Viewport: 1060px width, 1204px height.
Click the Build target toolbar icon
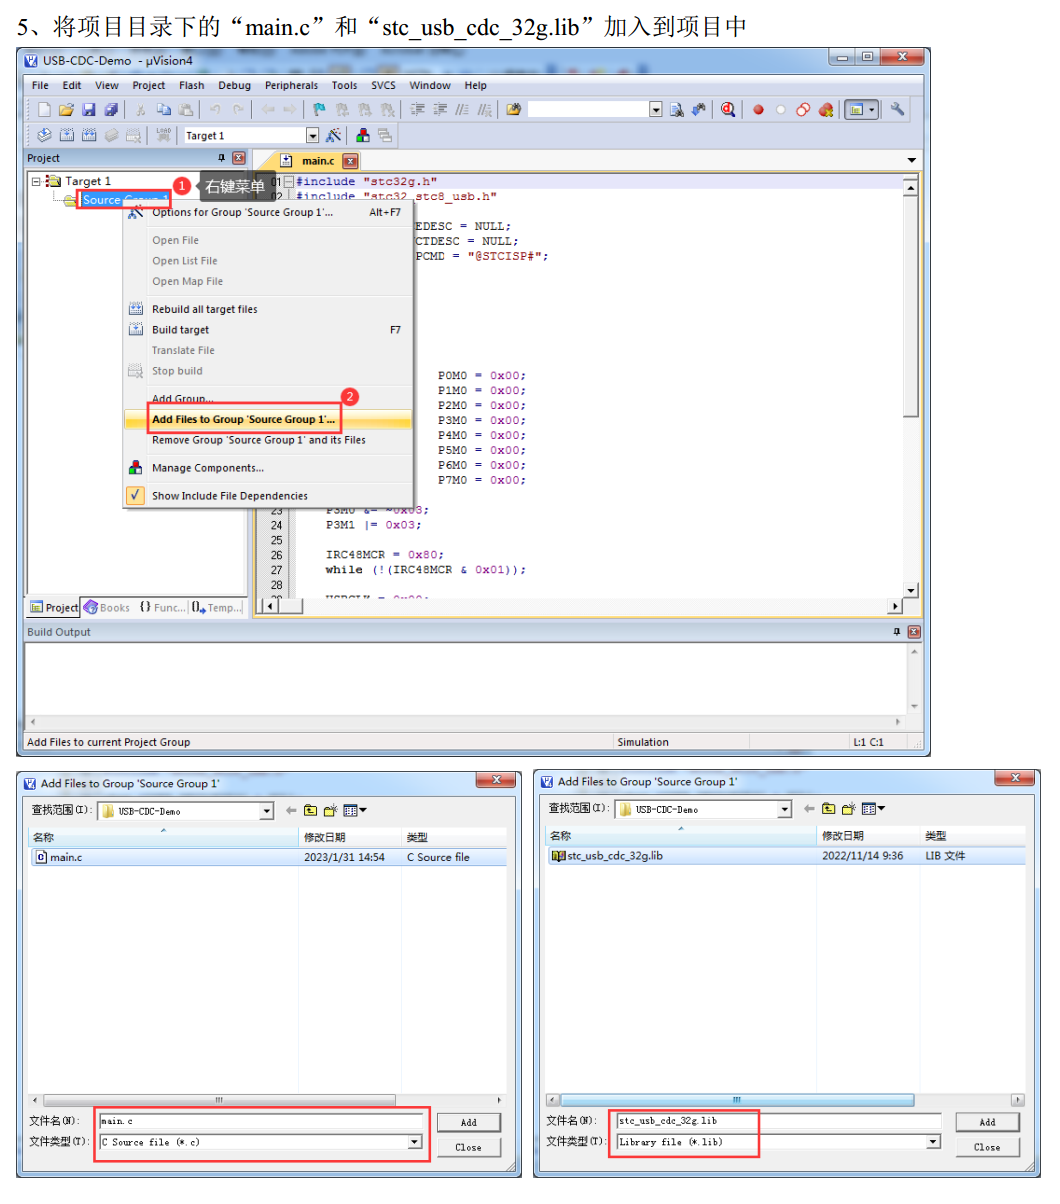(x=66, y=135)
